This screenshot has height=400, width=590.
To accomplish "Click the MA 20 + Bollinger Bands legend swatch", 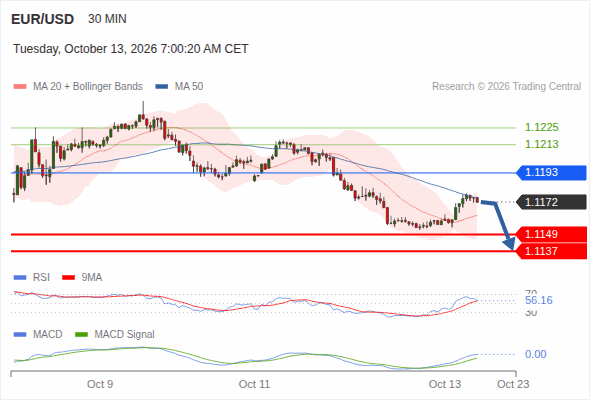I will coord(20,87).
